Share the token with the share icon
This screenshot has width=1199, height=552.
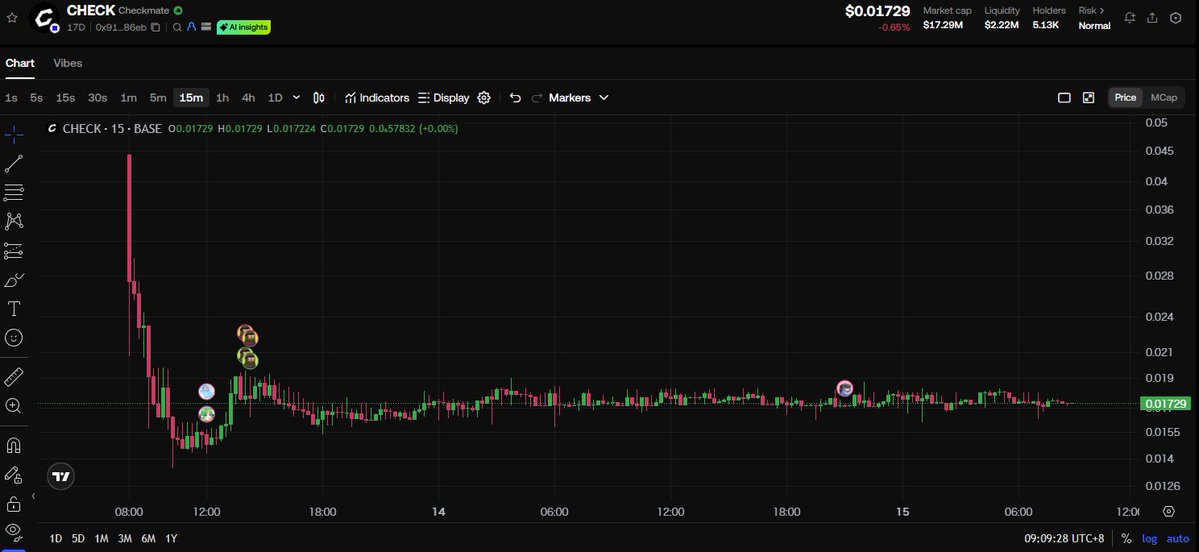1152,18
